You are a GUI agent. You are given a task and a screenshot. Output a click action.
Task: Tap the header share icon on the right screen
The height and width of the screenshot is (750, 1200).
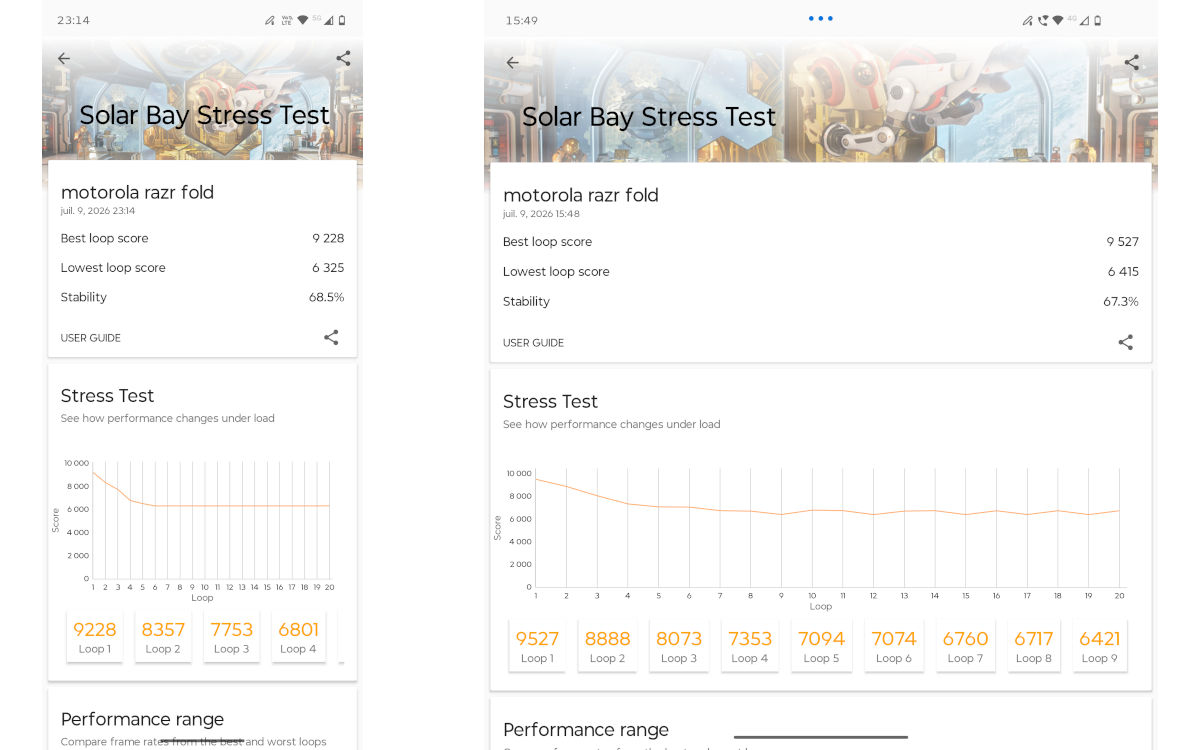click(1131, 62)
